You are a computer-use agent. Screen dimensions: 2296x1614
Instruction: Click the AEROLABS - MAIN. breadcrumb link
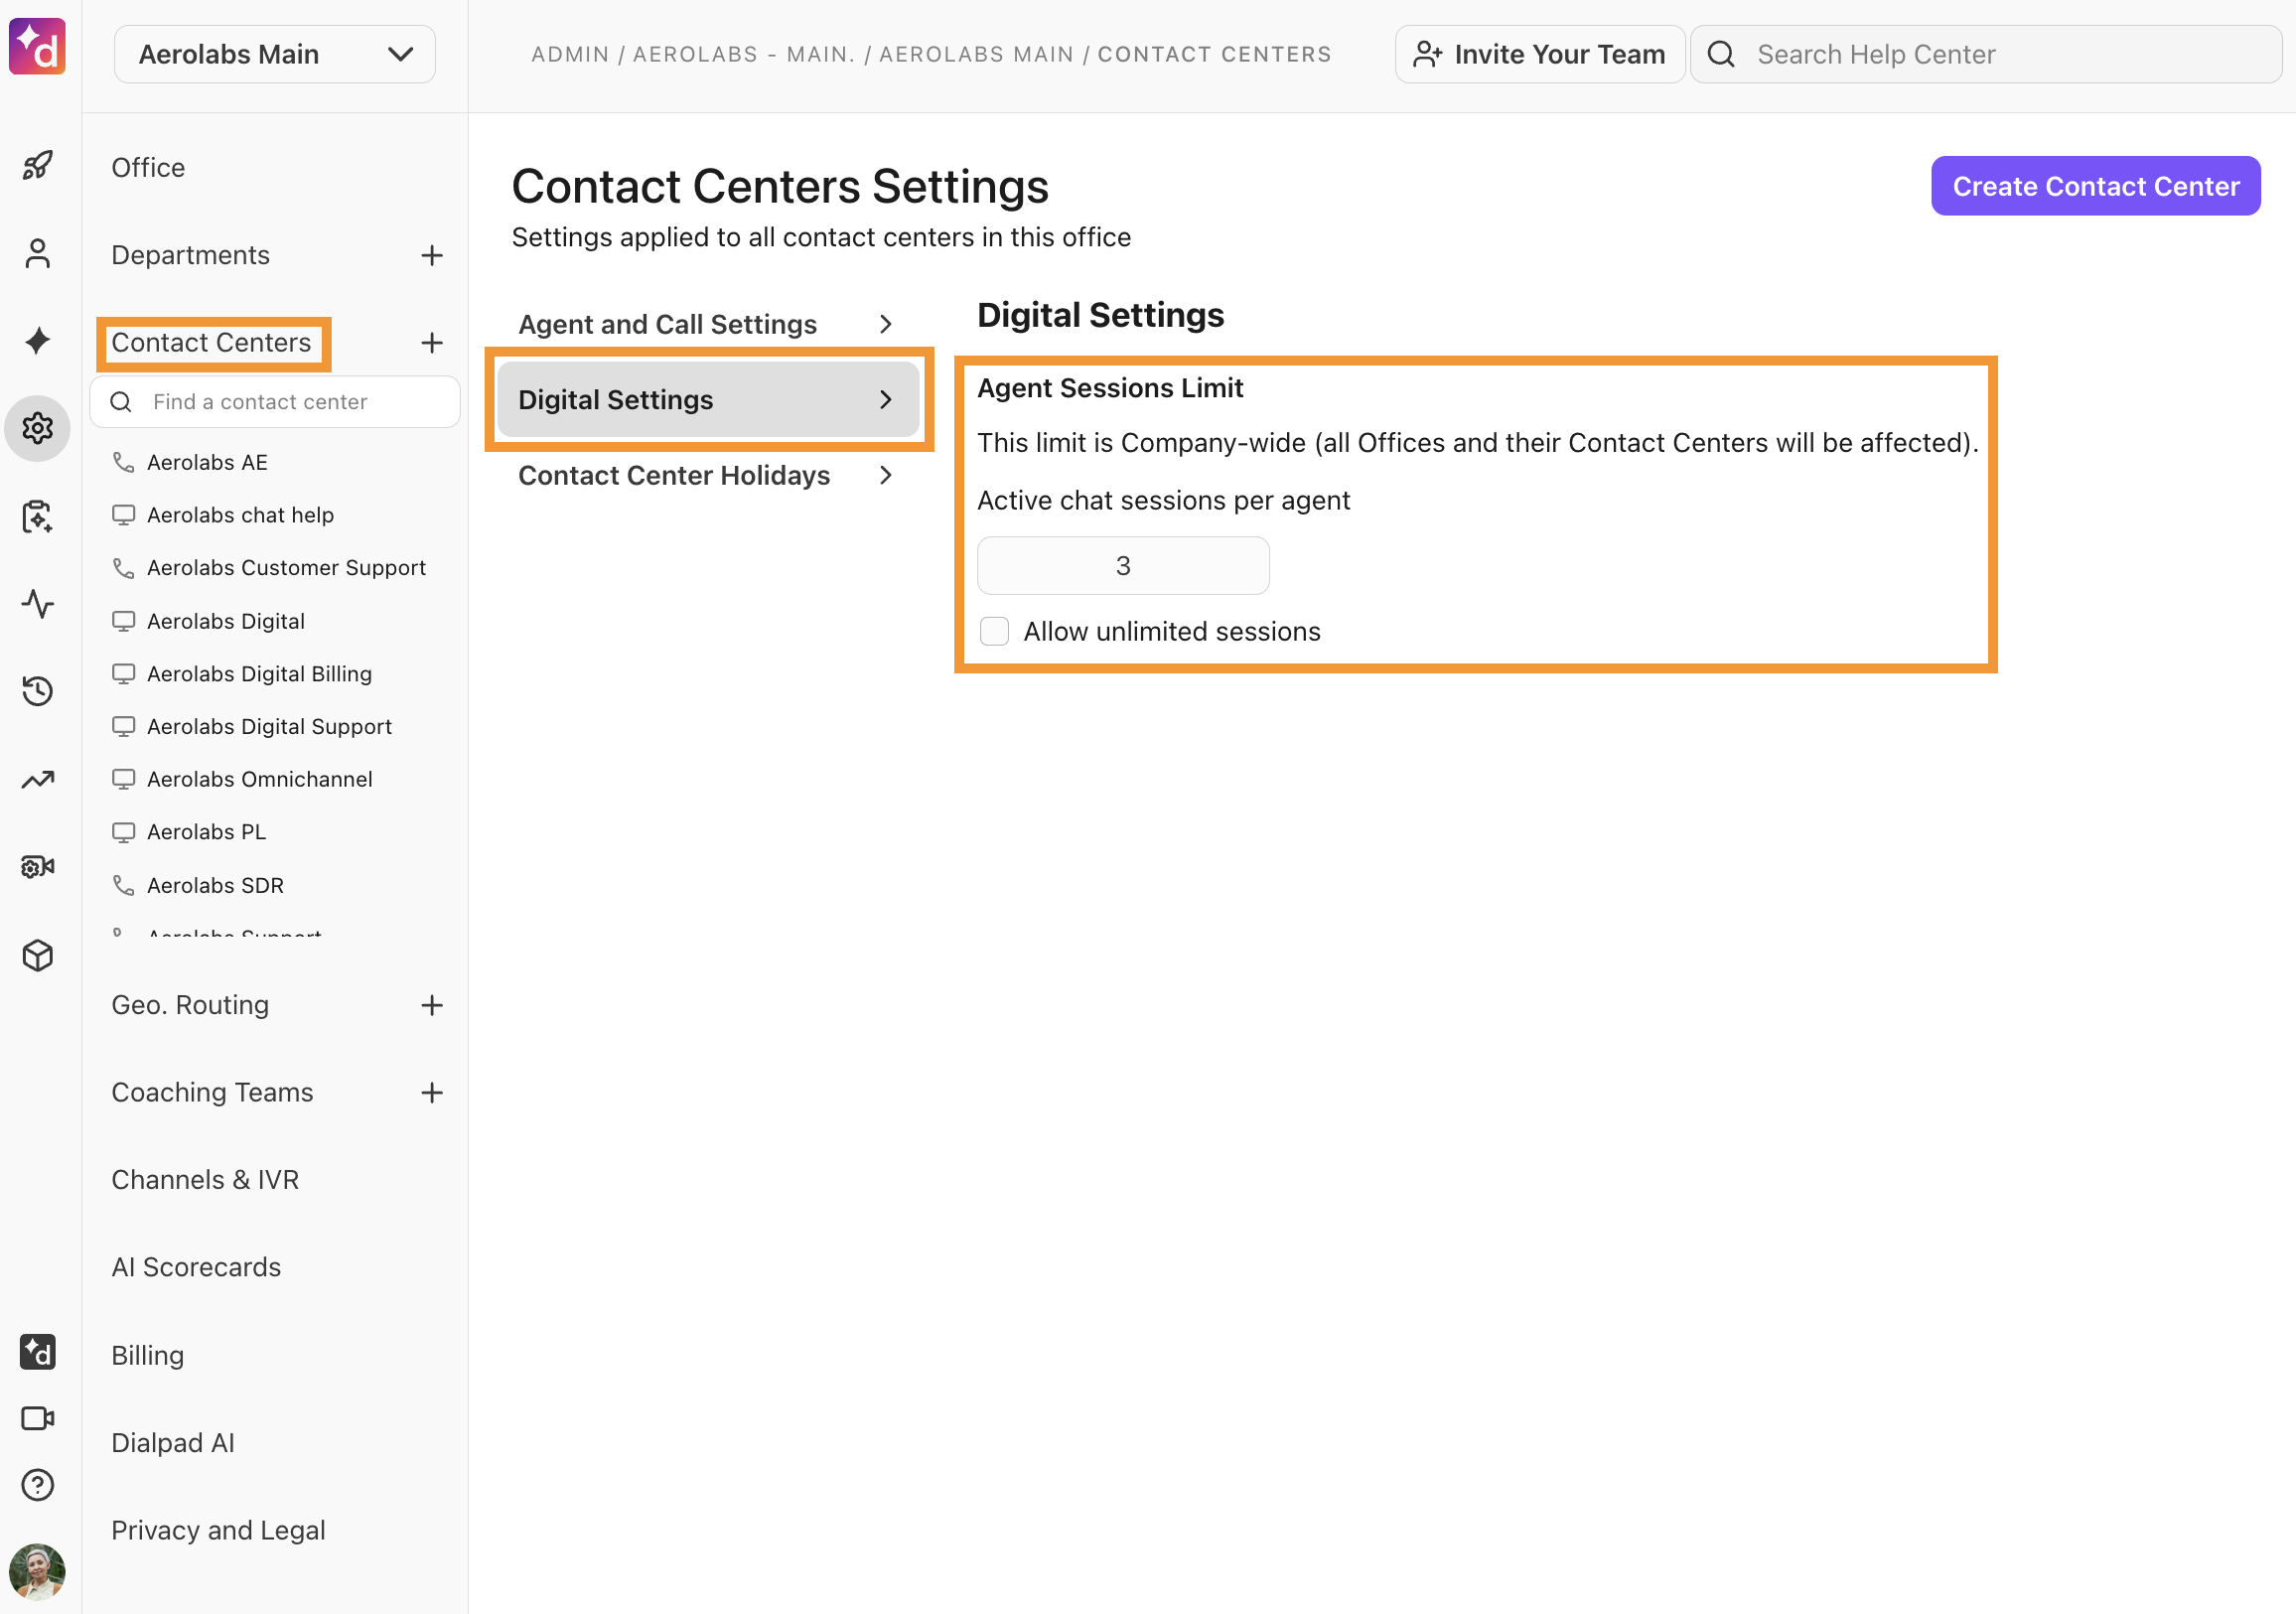[744, 54]
